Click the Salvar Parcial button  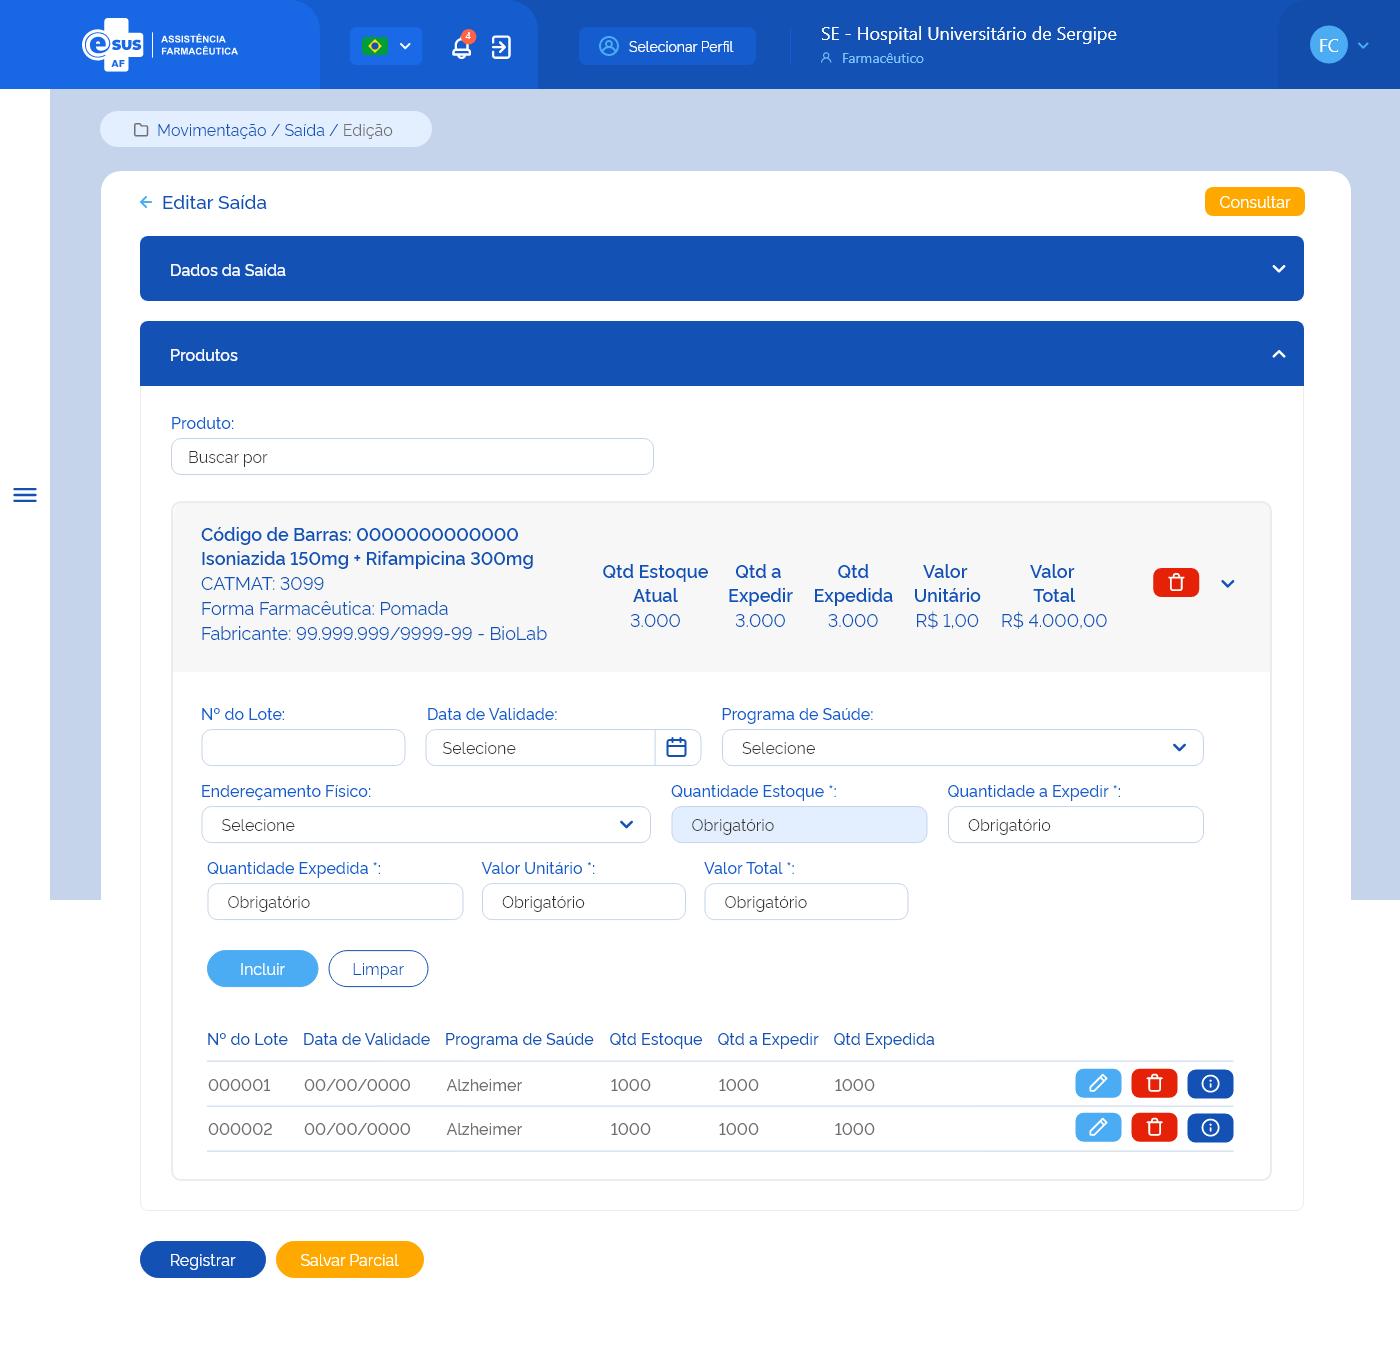[349, 1260]
